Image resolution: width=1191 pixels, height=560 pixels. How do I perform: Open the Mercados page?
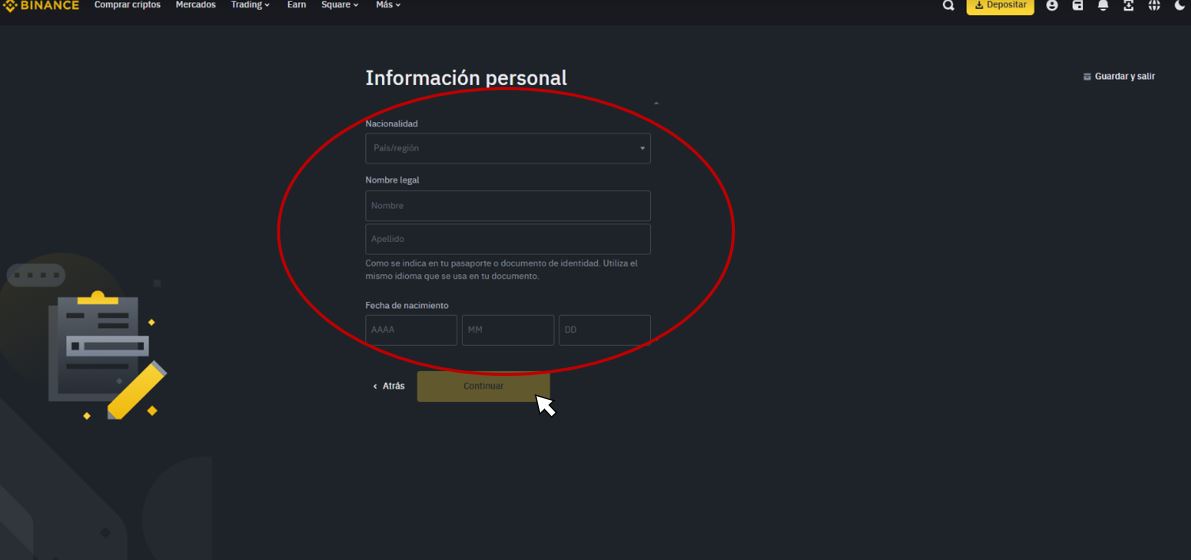pyautogui.click(x=195, y=6)
